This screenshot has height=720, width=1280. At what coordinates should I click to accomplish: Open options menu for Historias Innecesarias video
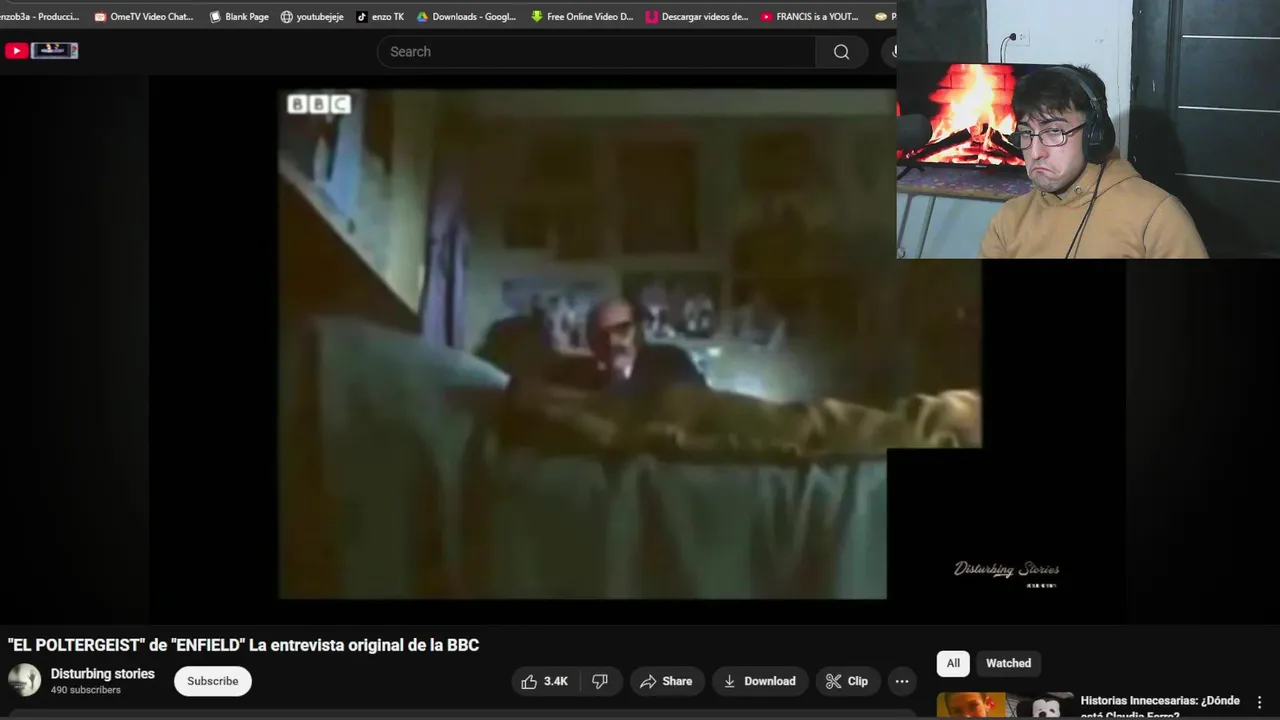click(x=1260, y=702)
